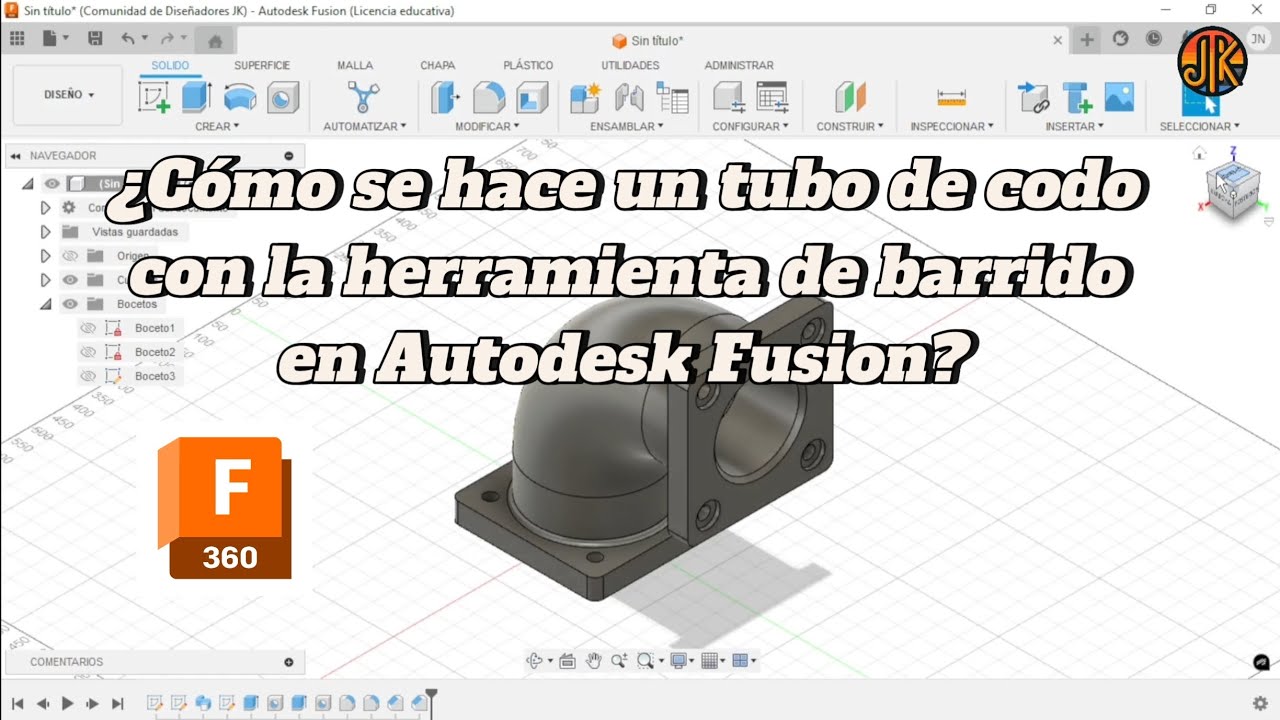
Task: Open the DISEÑO workspace dropdown
Action: tap(69, 95)
